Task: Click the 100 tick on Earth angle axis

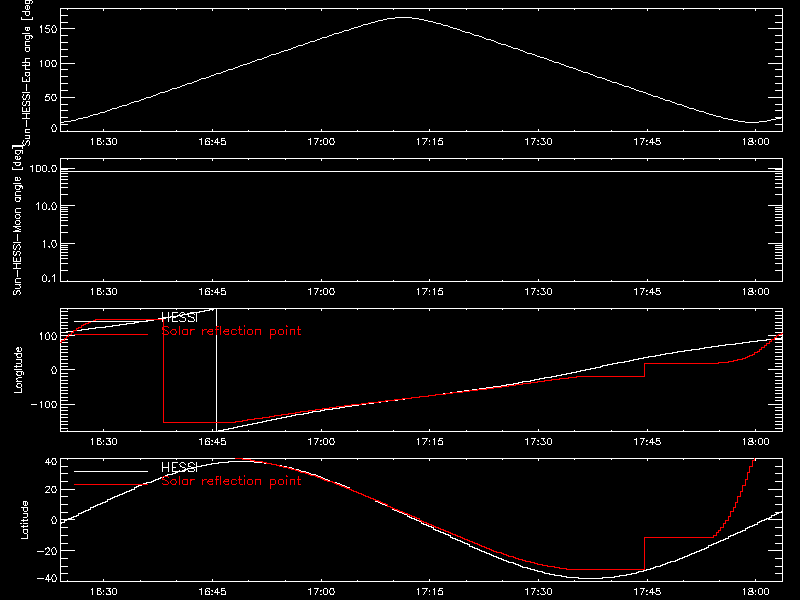Action: 50,63
